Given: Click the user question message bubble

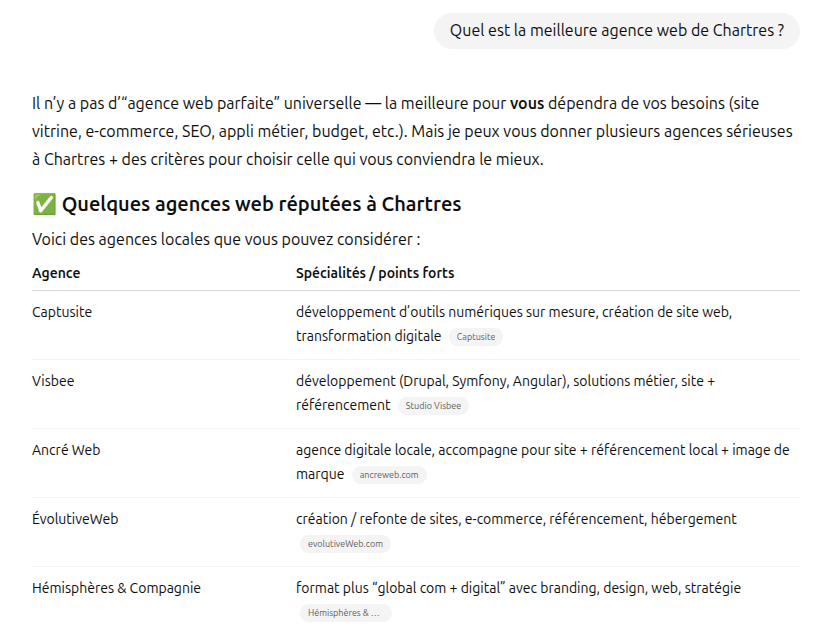Looking at the screenshot, I should (616, 31).
